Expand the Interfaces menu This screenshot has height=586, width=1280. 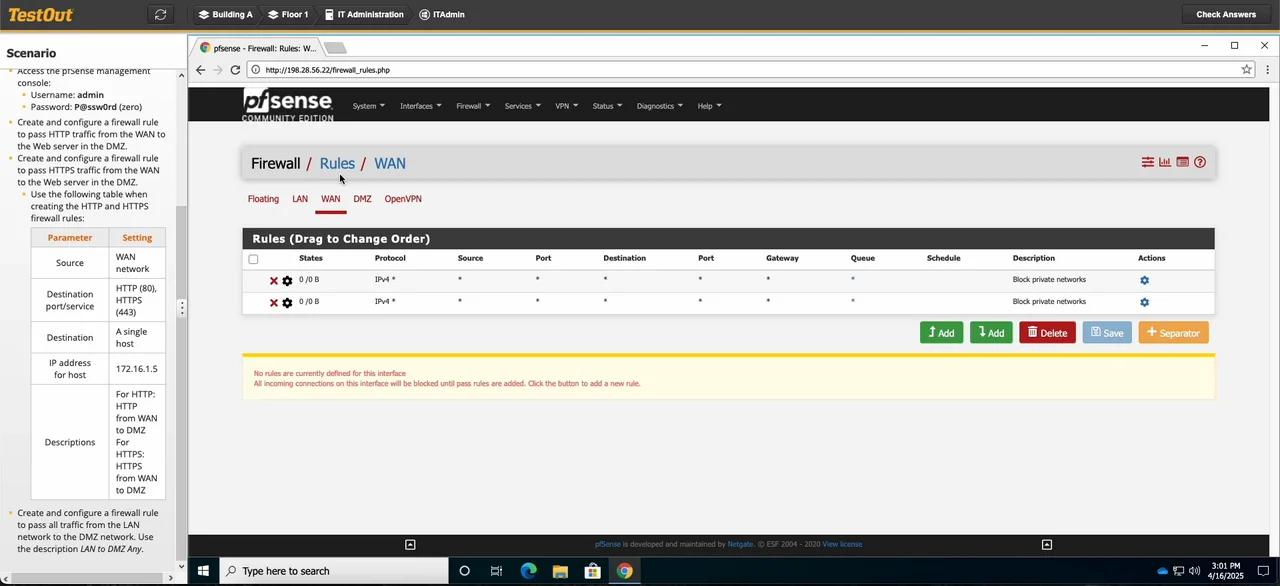click(x=419, y=105)
